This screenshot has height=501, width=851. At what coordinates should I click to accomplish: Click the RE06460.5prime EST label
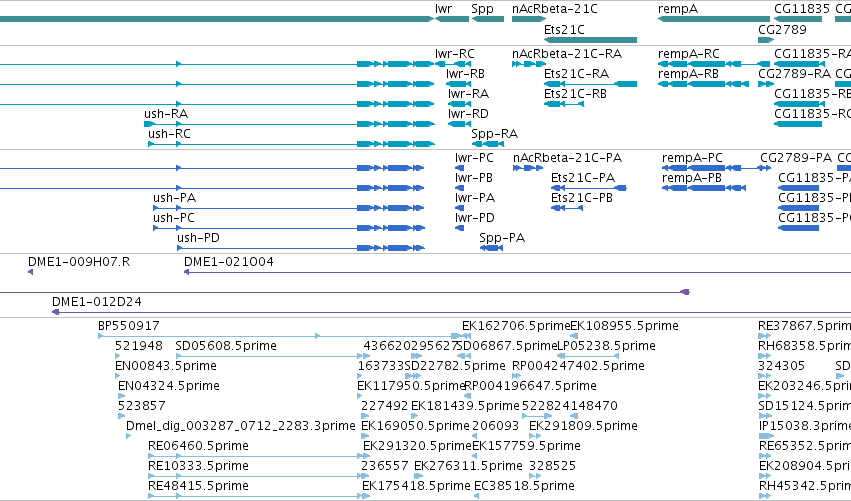pos(199,447)
